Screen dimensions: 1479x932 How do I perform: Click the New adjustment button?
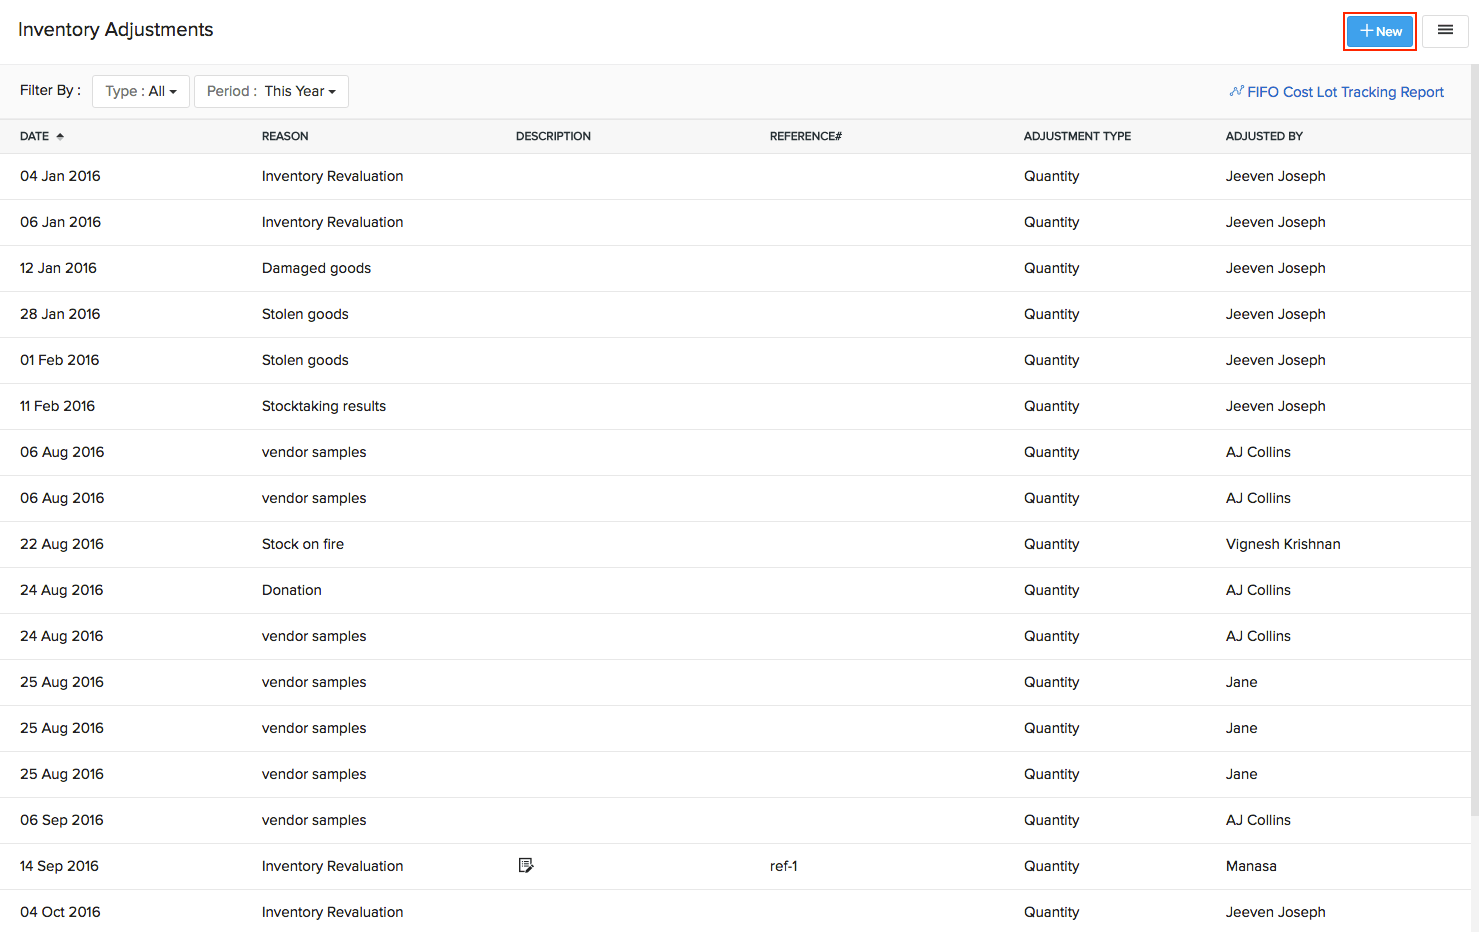1379,31
